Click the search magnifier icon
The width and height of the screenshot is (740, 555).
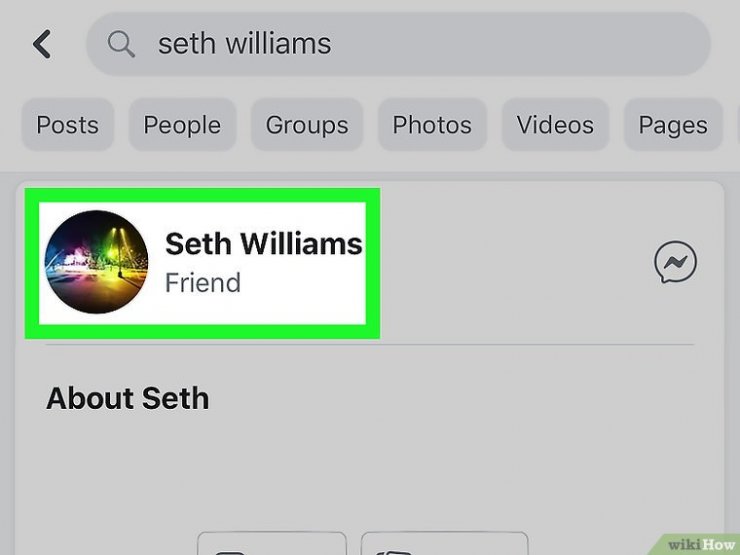[x=121, y=44]
